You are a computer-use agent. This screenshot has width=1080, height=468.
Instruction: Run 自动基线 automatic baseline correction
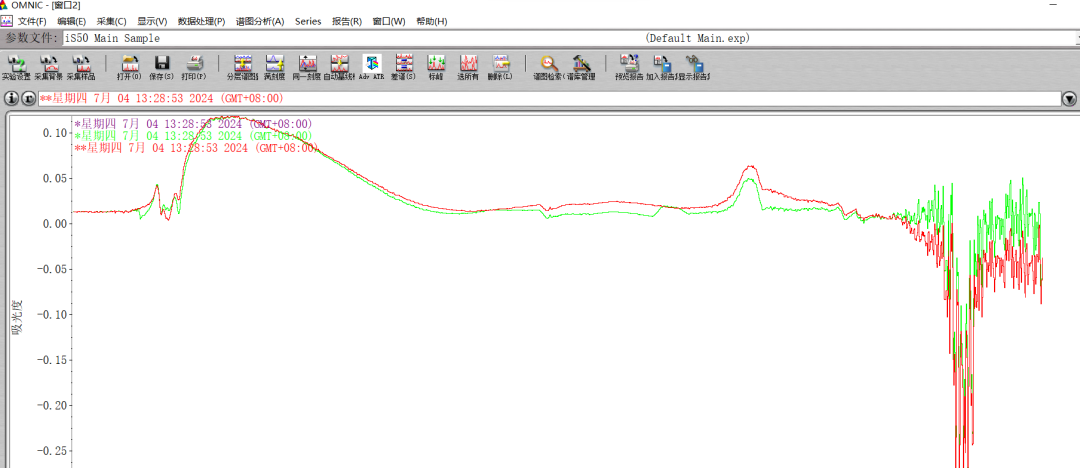coord(339,67)
